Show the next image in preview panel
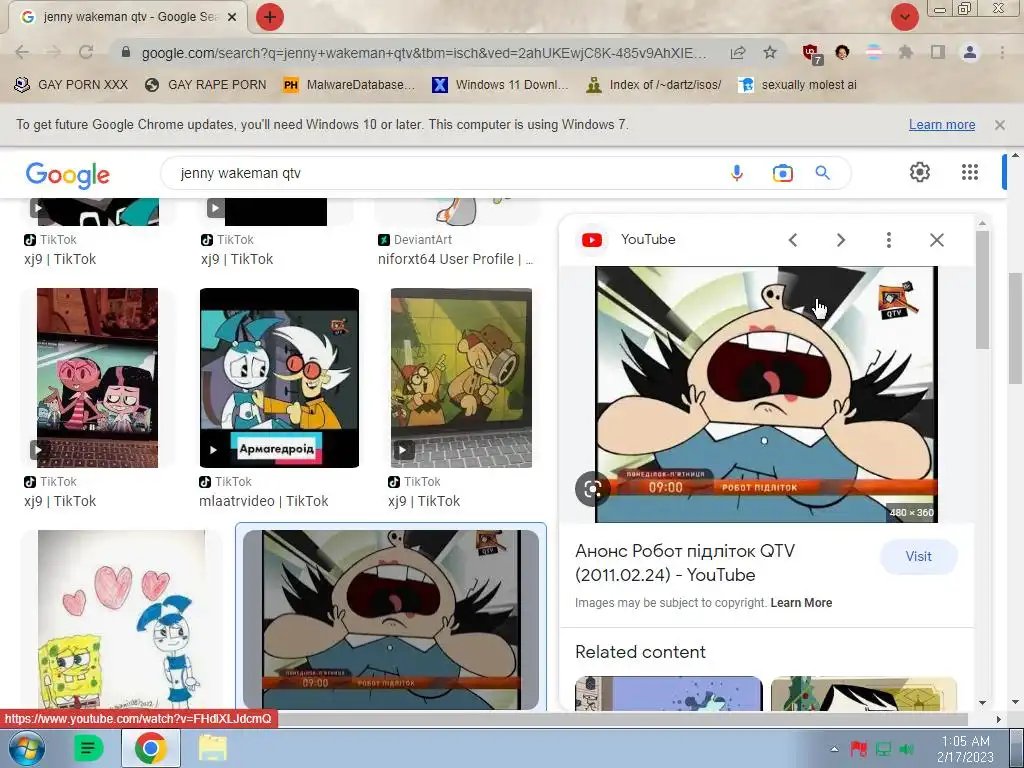The width and height of the screenshot is (1024, 768). click(x=841, y=240)
